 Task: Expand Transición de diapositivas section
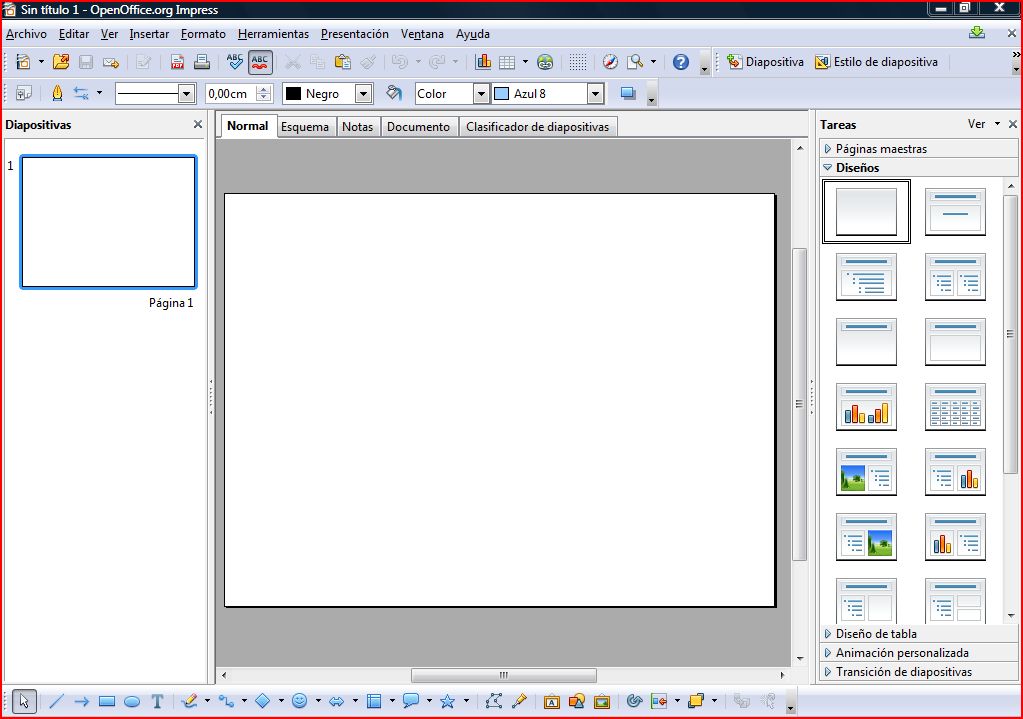918,671
